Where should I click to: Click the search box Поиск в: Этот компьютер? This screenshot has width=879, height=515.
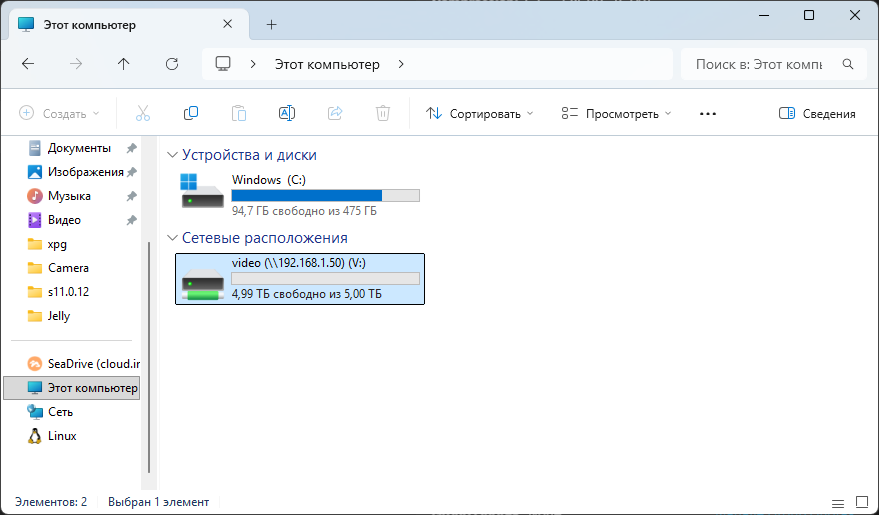760,64
